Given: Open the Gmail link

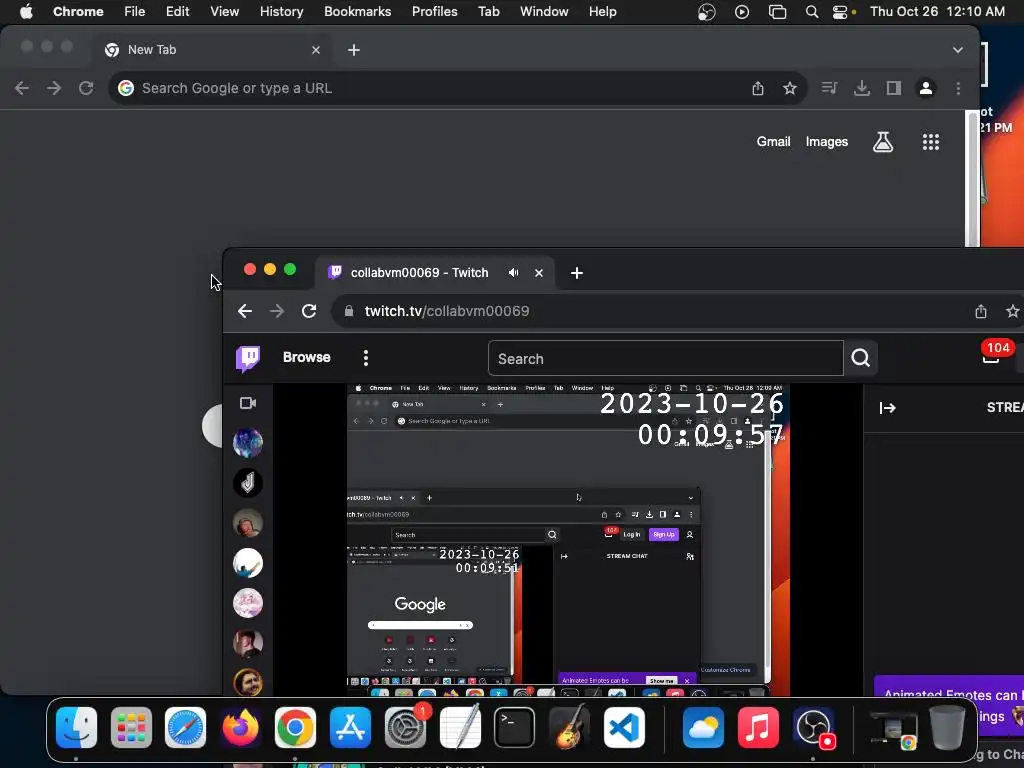Looking at the screenshot, I should 773,142.
